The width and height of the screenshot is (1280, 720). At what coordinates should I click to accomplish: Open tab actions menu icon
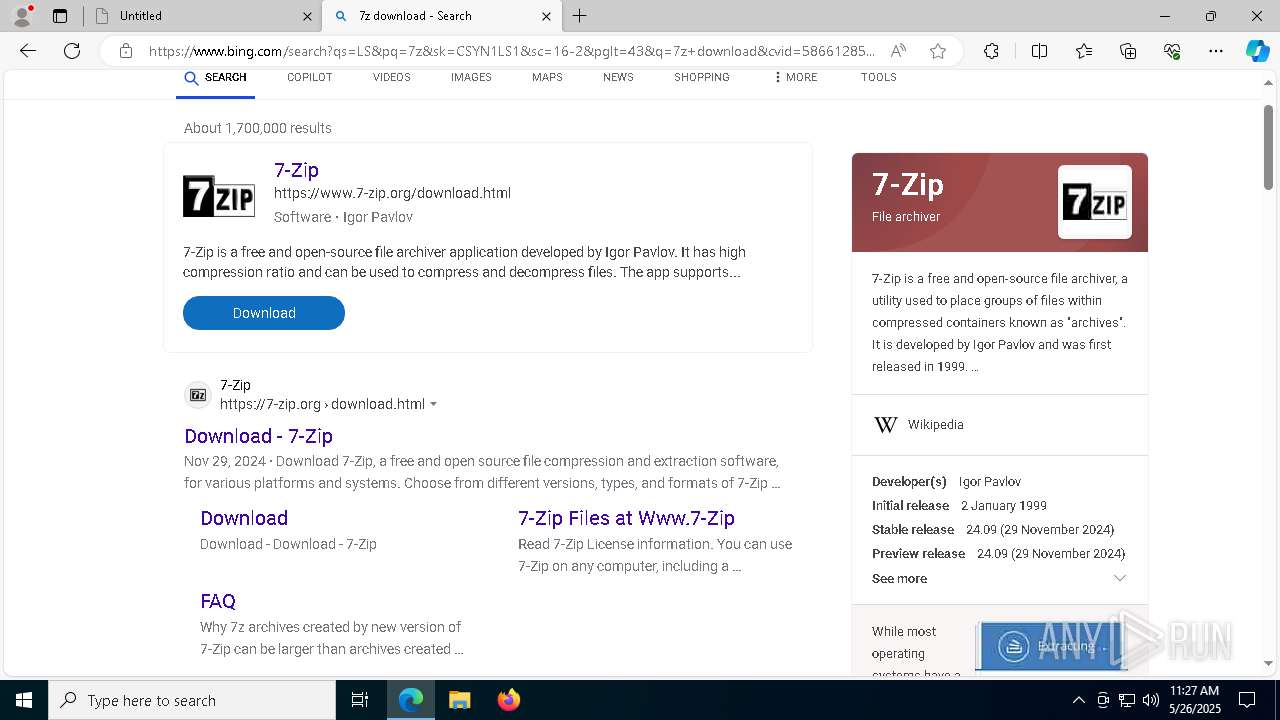pyautogui.click(x=60, y=16)
